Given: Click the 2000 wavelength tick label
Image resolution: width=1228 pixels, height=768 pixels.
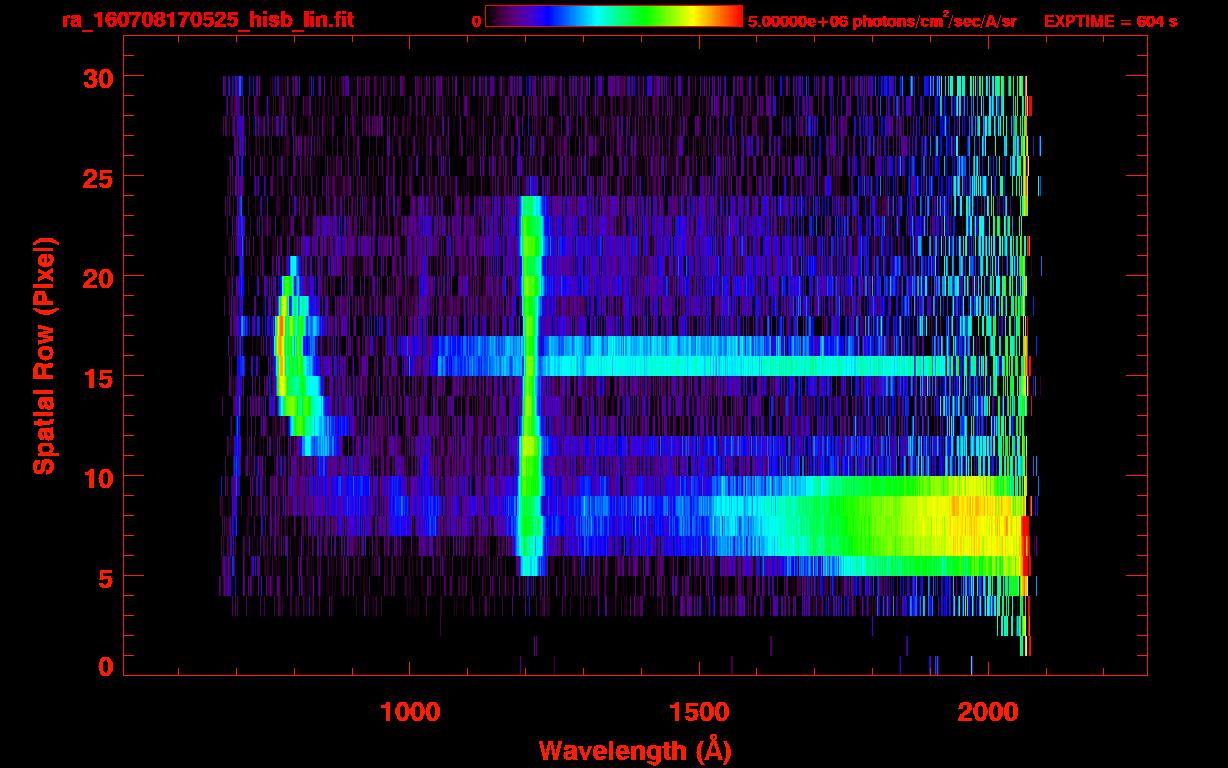Looking at the screenshot, I should [x=988, y=712].
